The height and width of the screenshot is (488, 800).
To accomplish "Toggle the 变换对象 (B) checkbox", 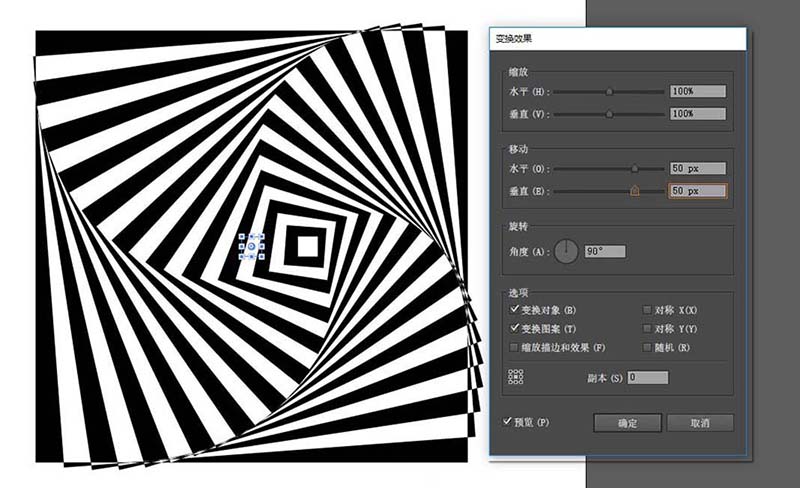I will click(514, 309).
